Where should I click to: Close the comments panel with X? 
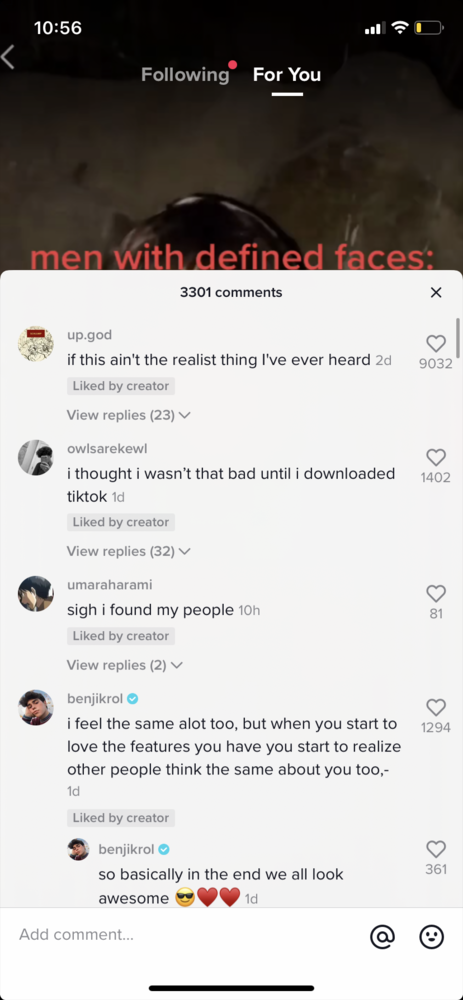point(436,293)
